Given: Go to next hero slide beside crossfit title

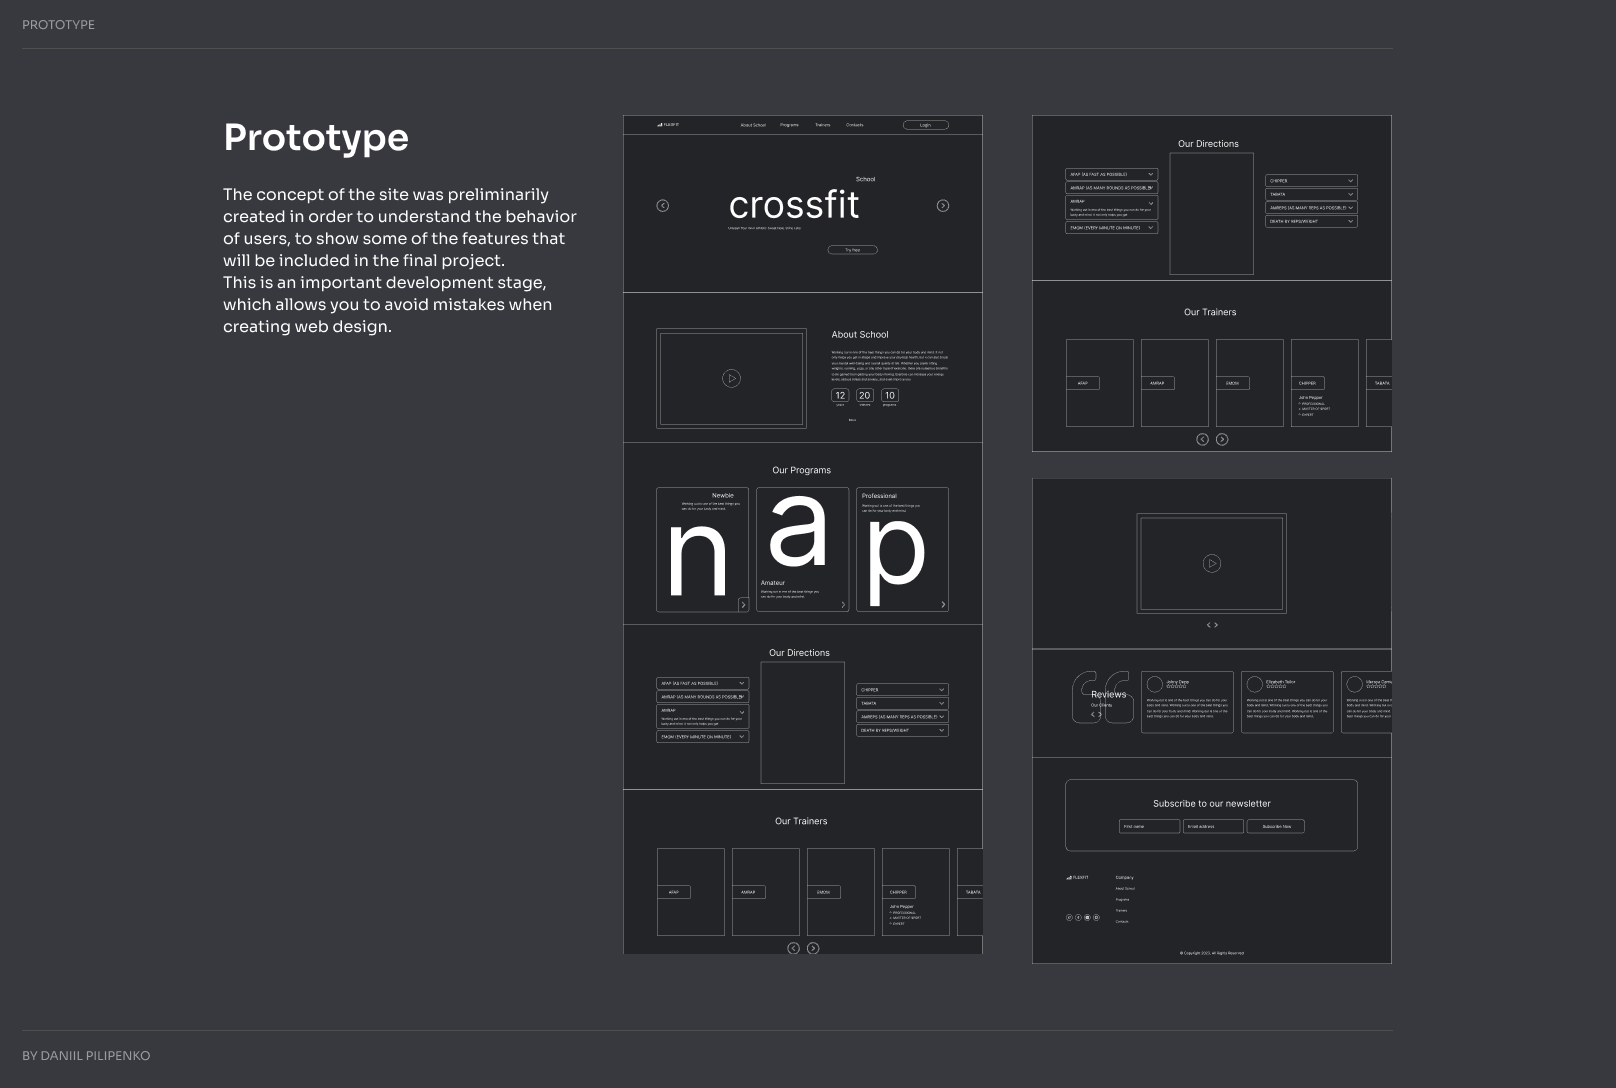Looking at the screenshot, I should [943, 206].
